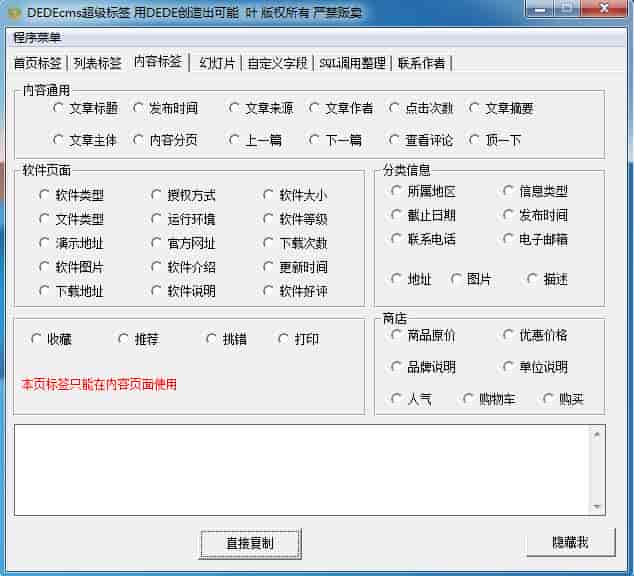Image resolution: width=634 pixels, height=576 pixels.
Task: Choose the 运行环境 radio button
Action: click(184, 219)
